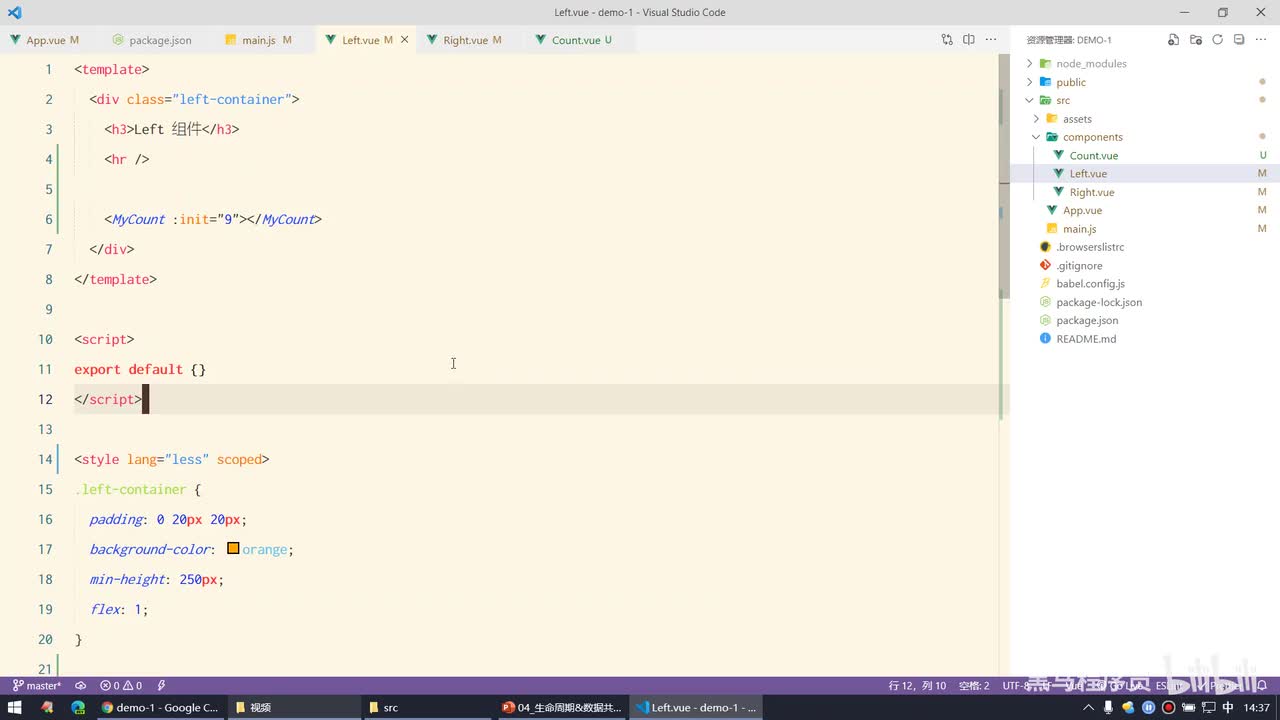Click the lightning icon in status bar
Viewport: 1280px width, 720px height.
point(161,686)
